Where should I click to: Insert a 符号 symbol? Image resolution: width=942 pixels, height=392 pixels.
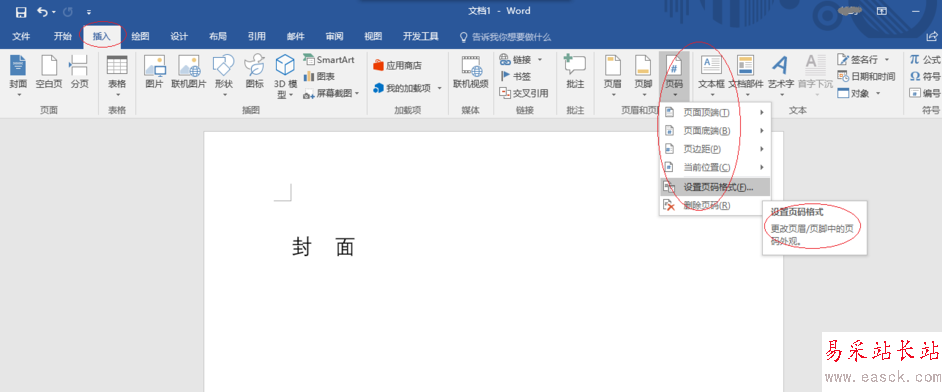(925, 76)
